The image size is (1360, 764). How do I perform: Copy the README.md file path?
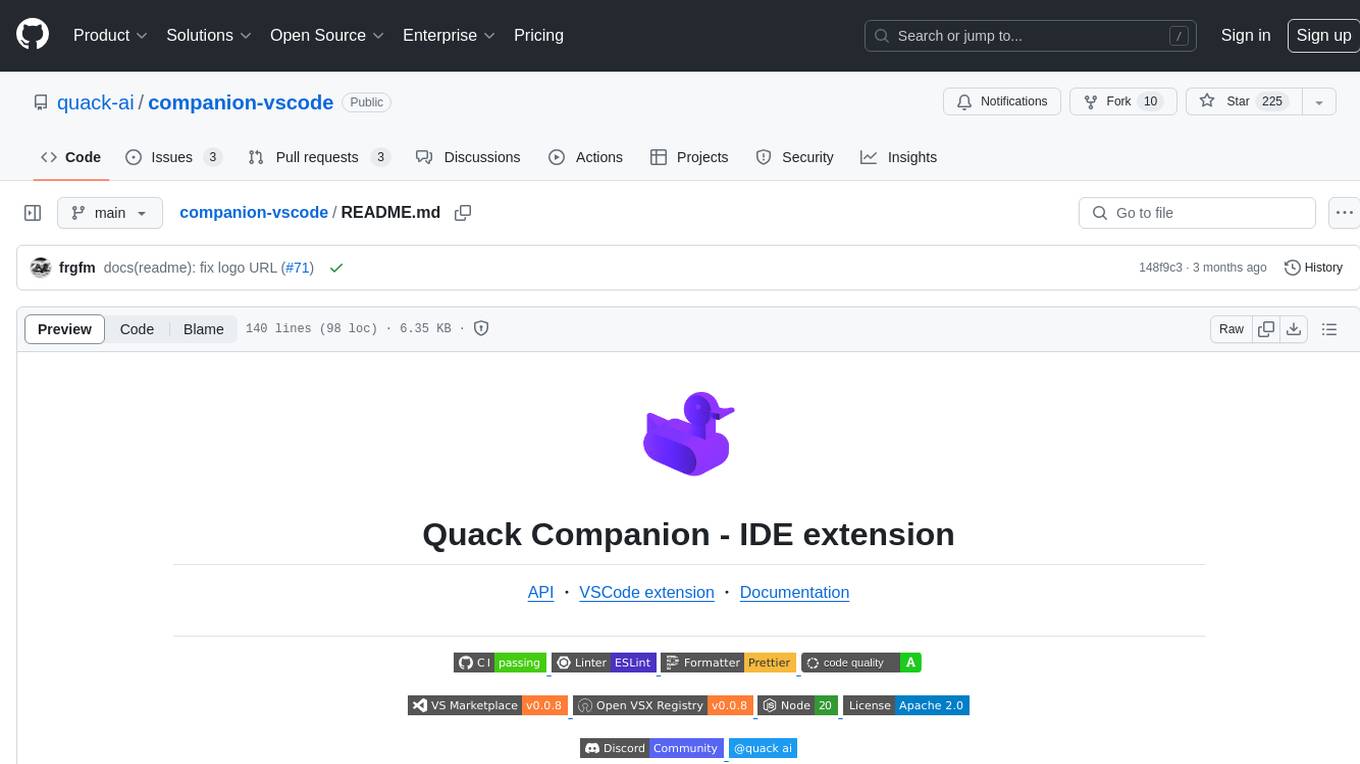(x=462, y=213)
